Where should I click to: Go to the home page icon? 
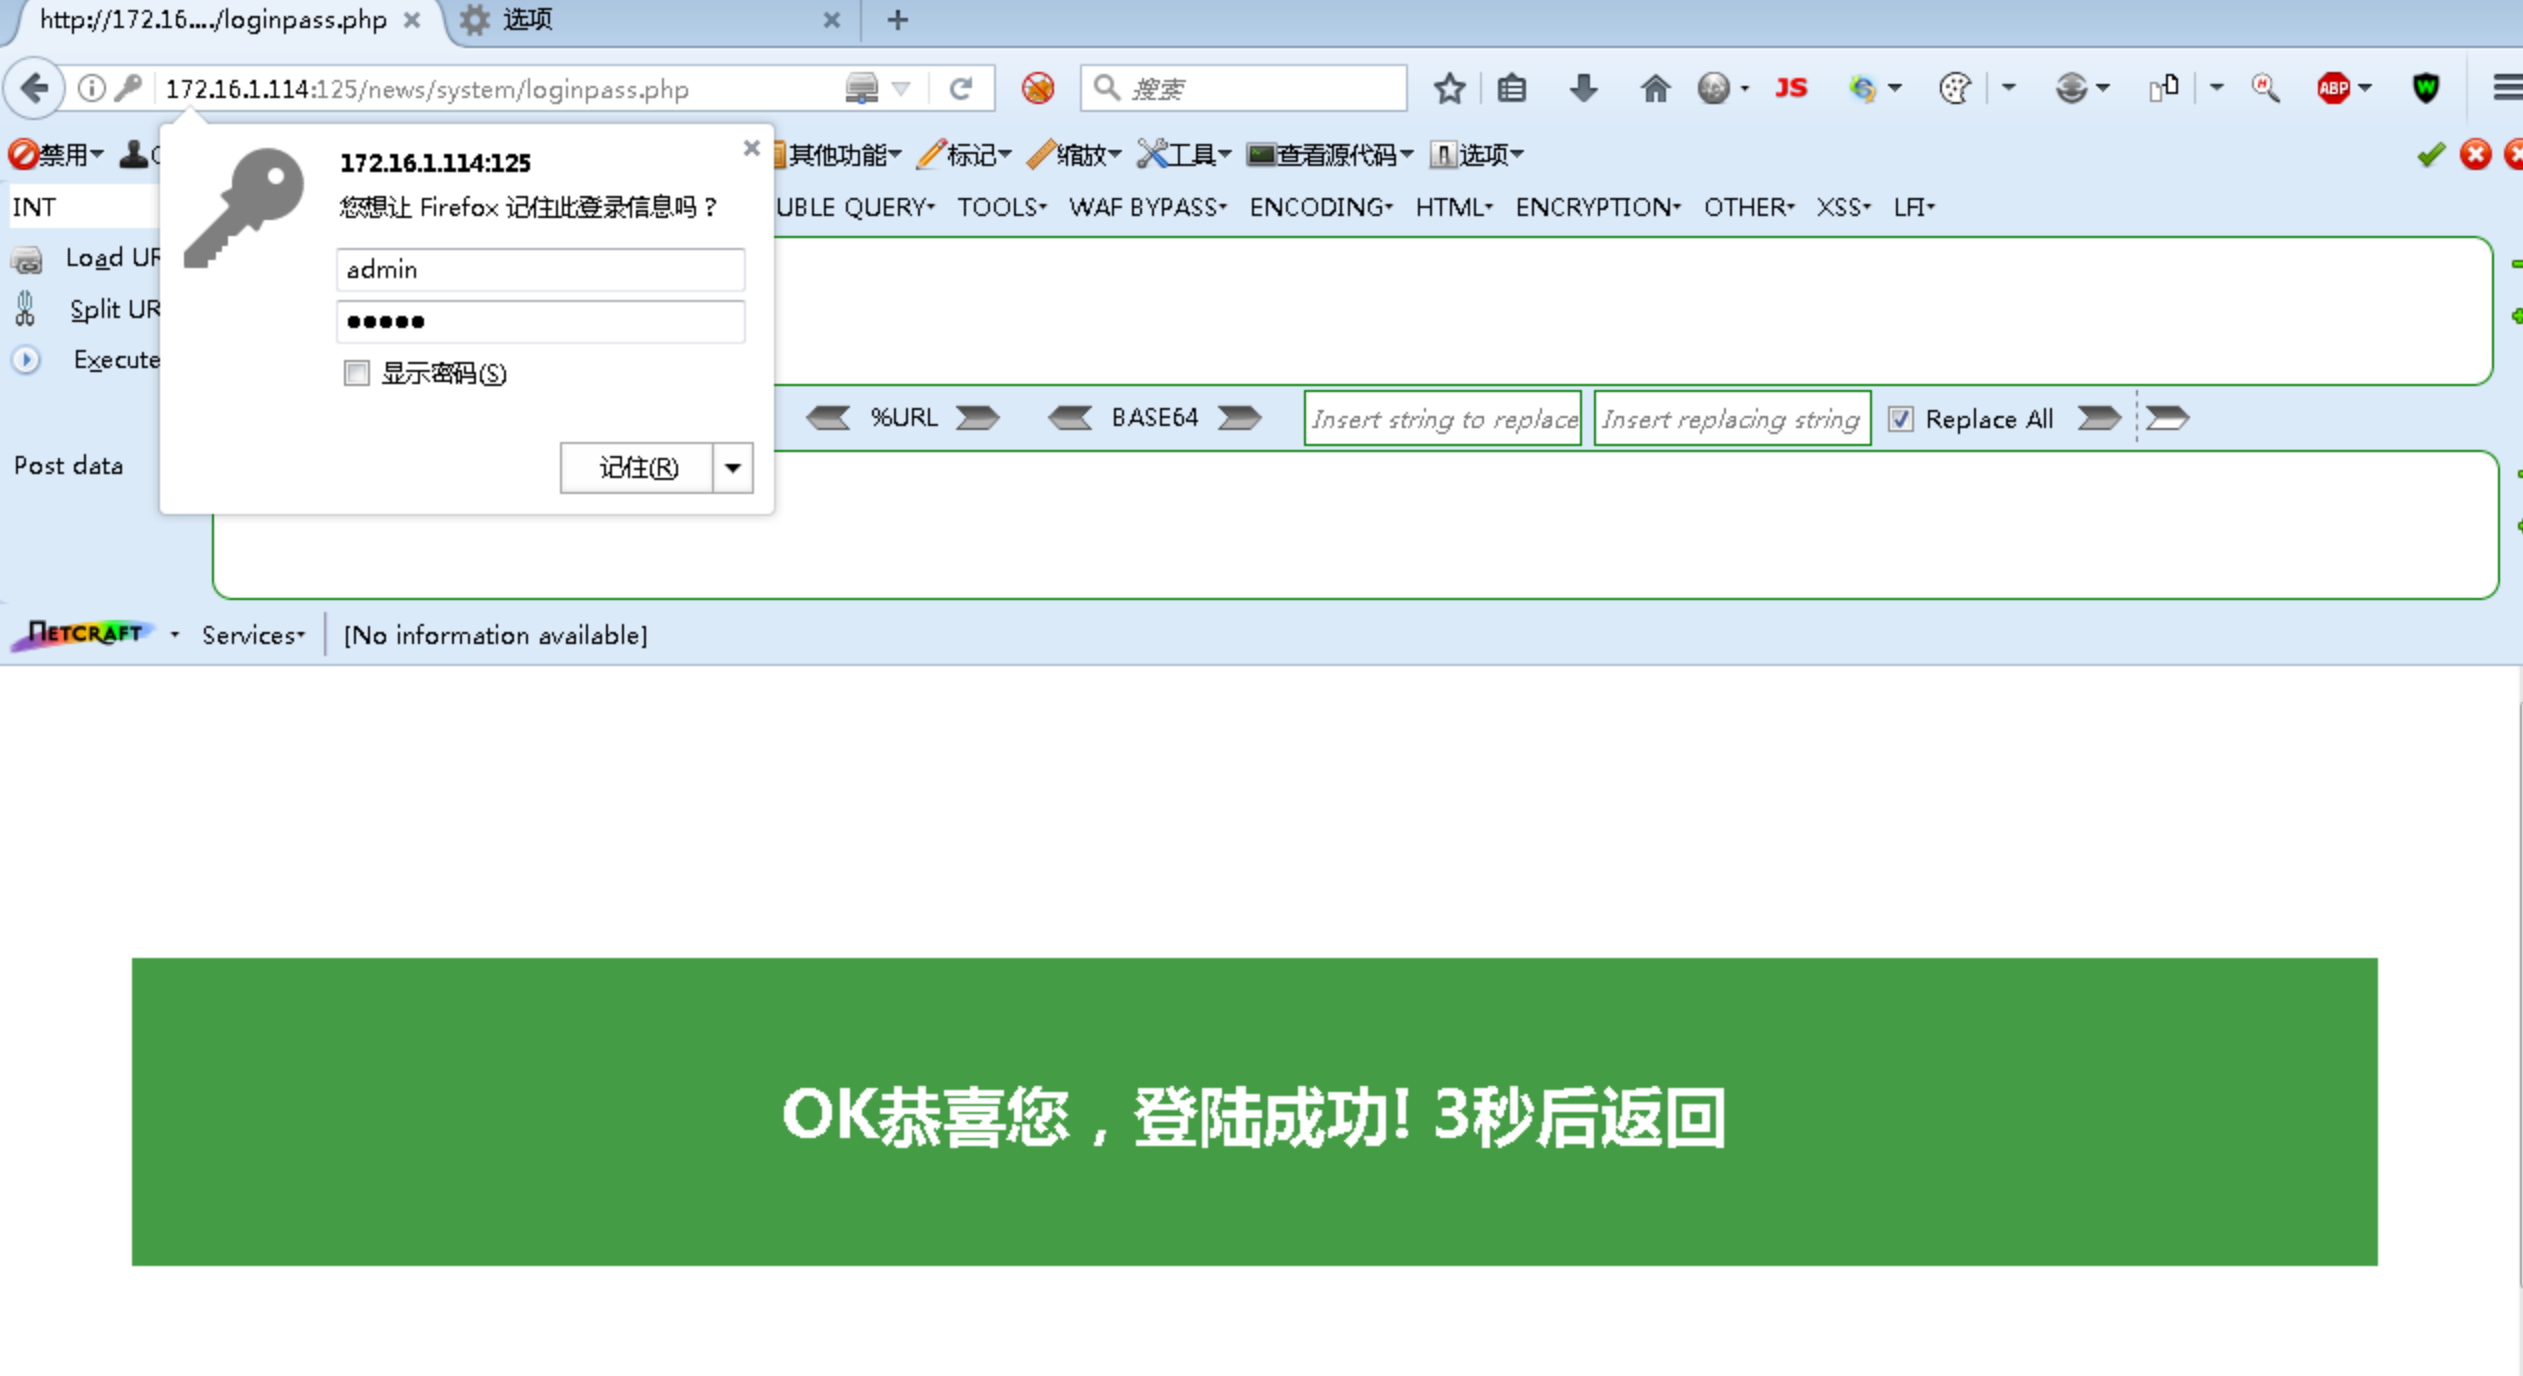click(1655, 89)
